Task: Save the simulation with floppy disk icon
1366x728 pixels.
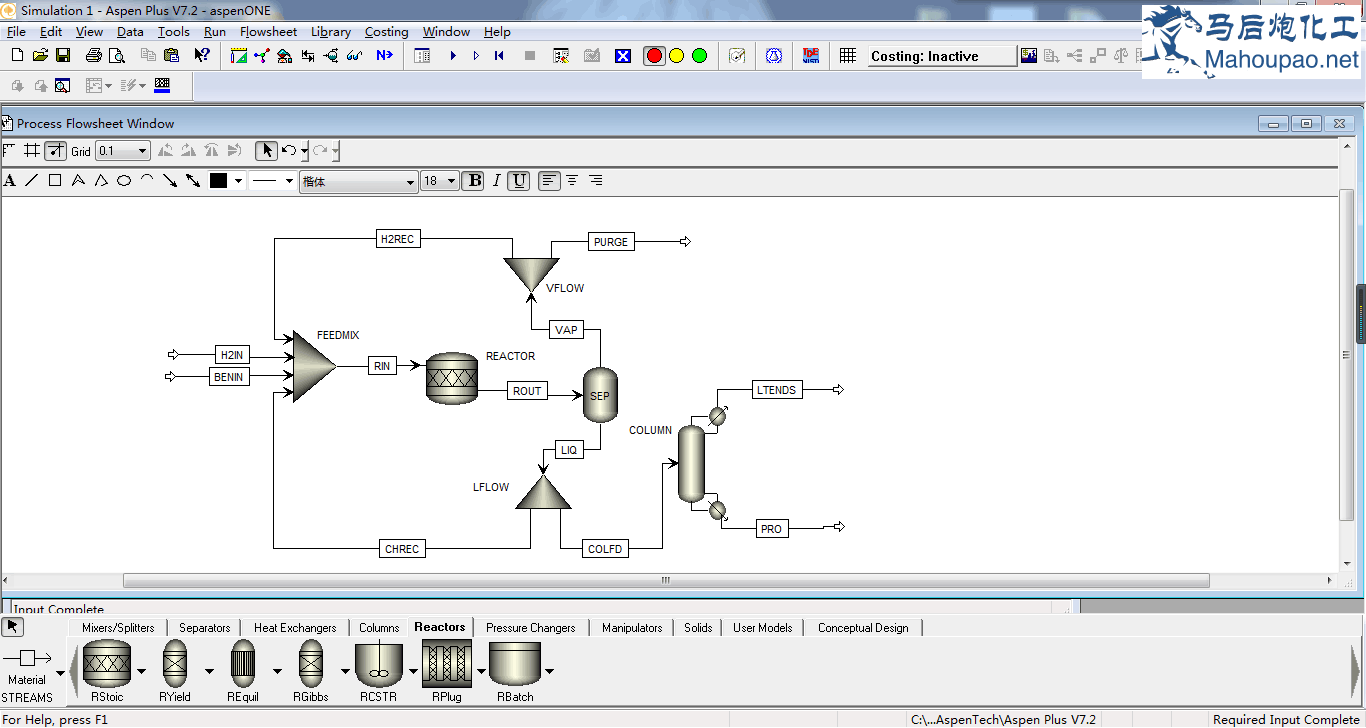Action: 63,56
